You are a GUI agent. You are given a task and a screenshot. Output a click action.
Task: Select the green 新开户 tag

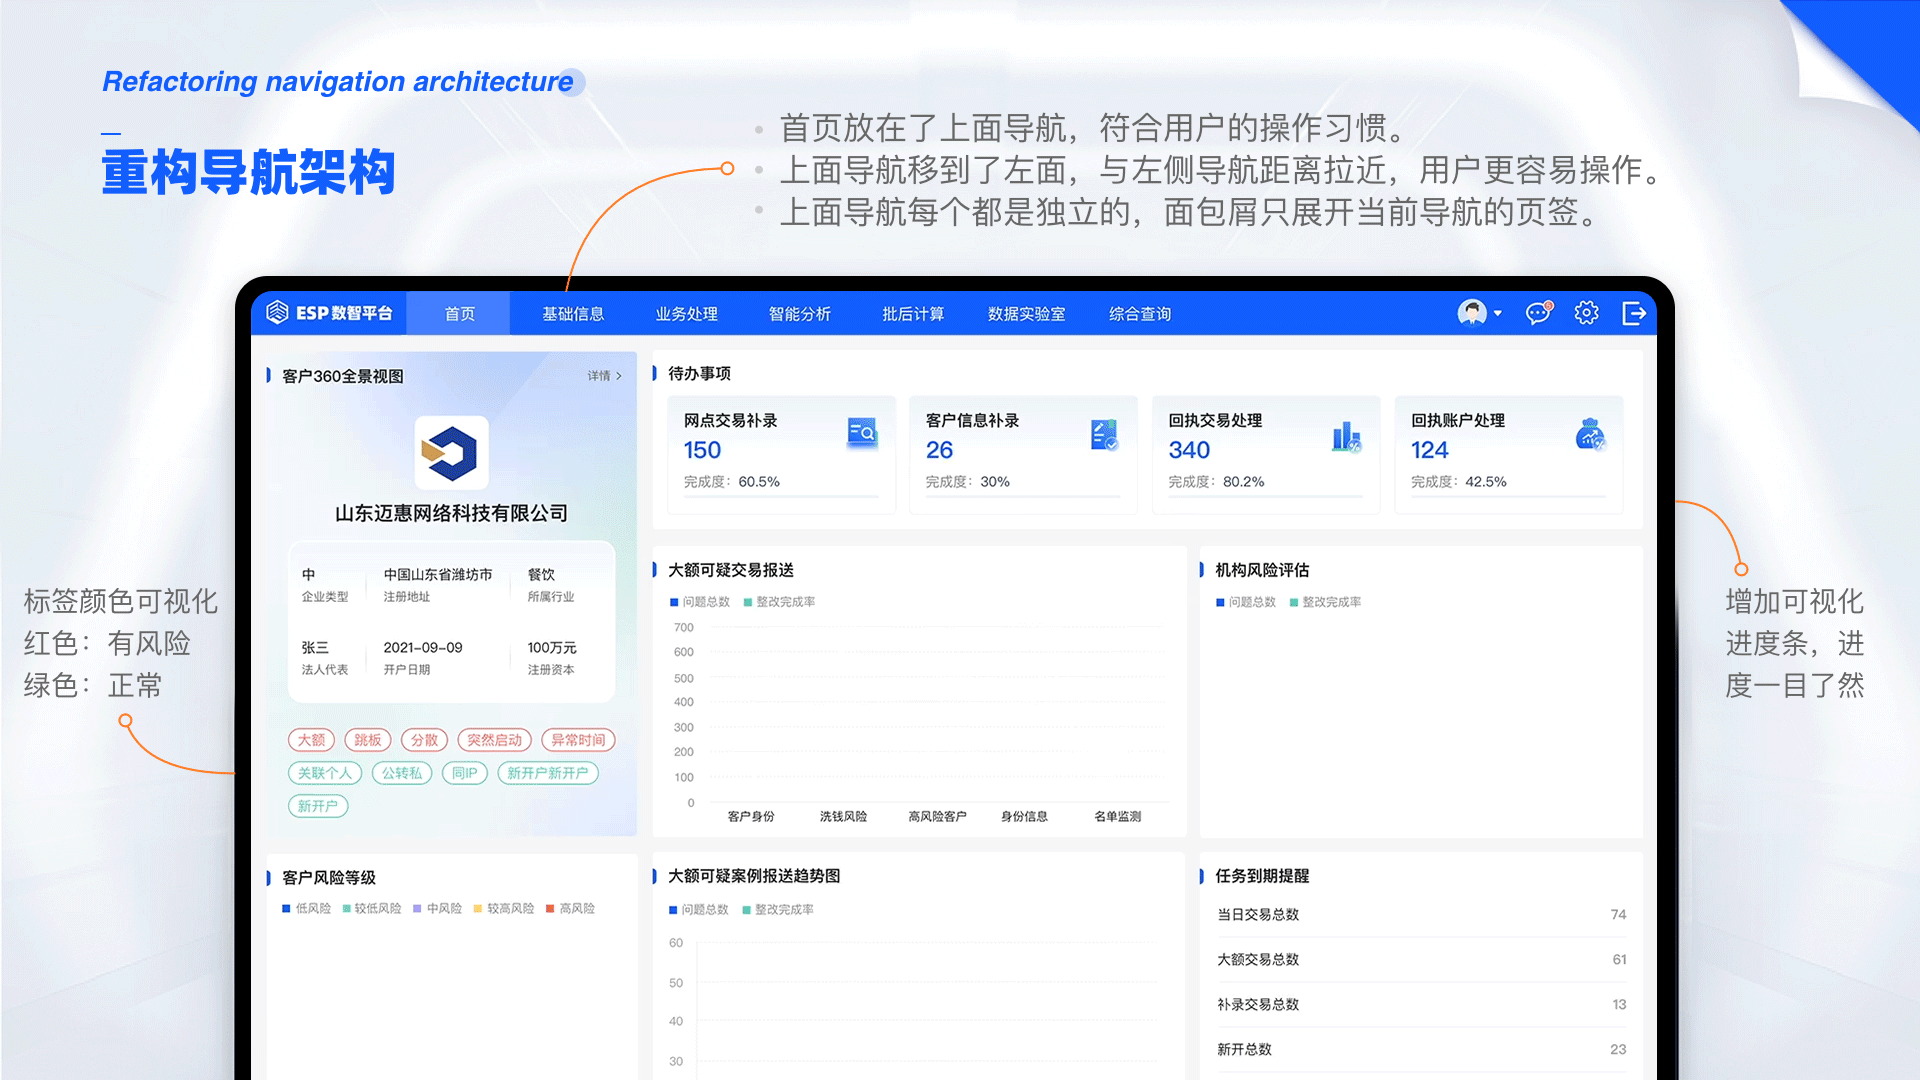pos(317,806)
